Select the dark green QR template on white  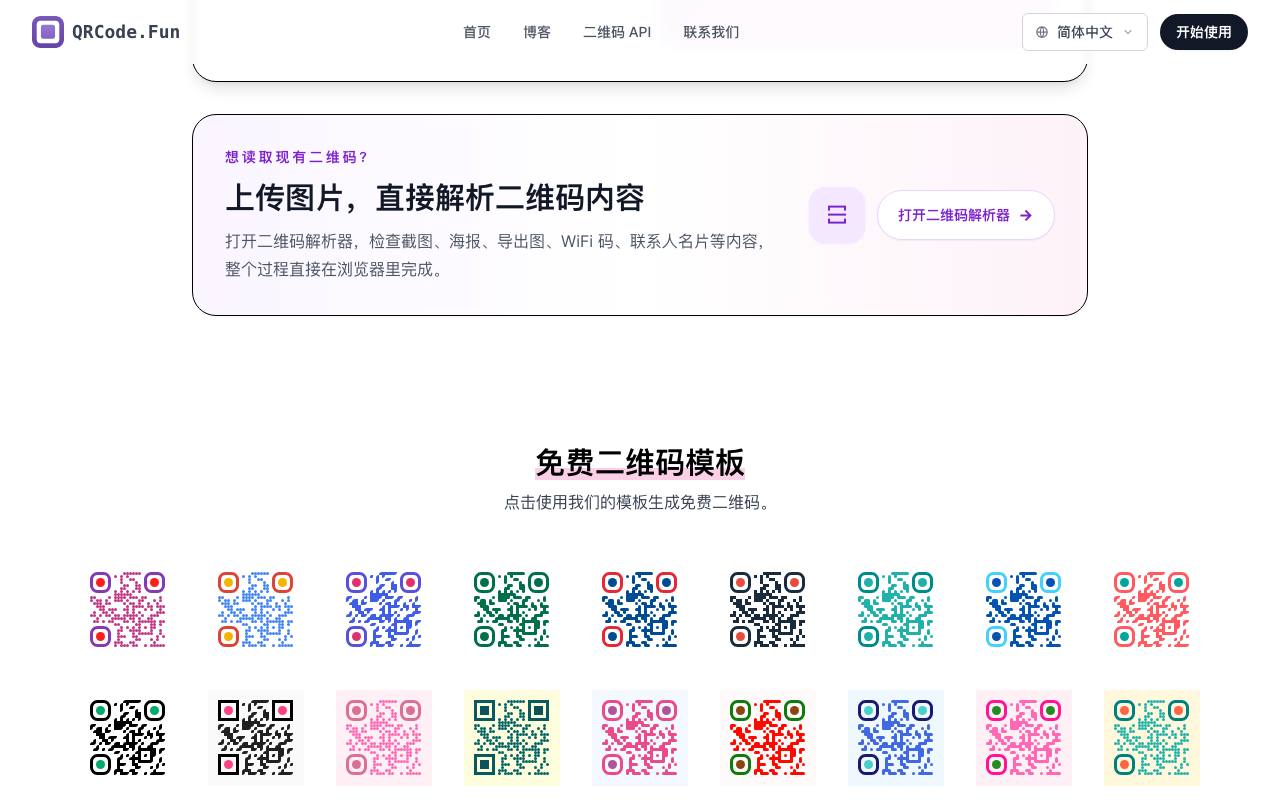(x=512, y=610)
